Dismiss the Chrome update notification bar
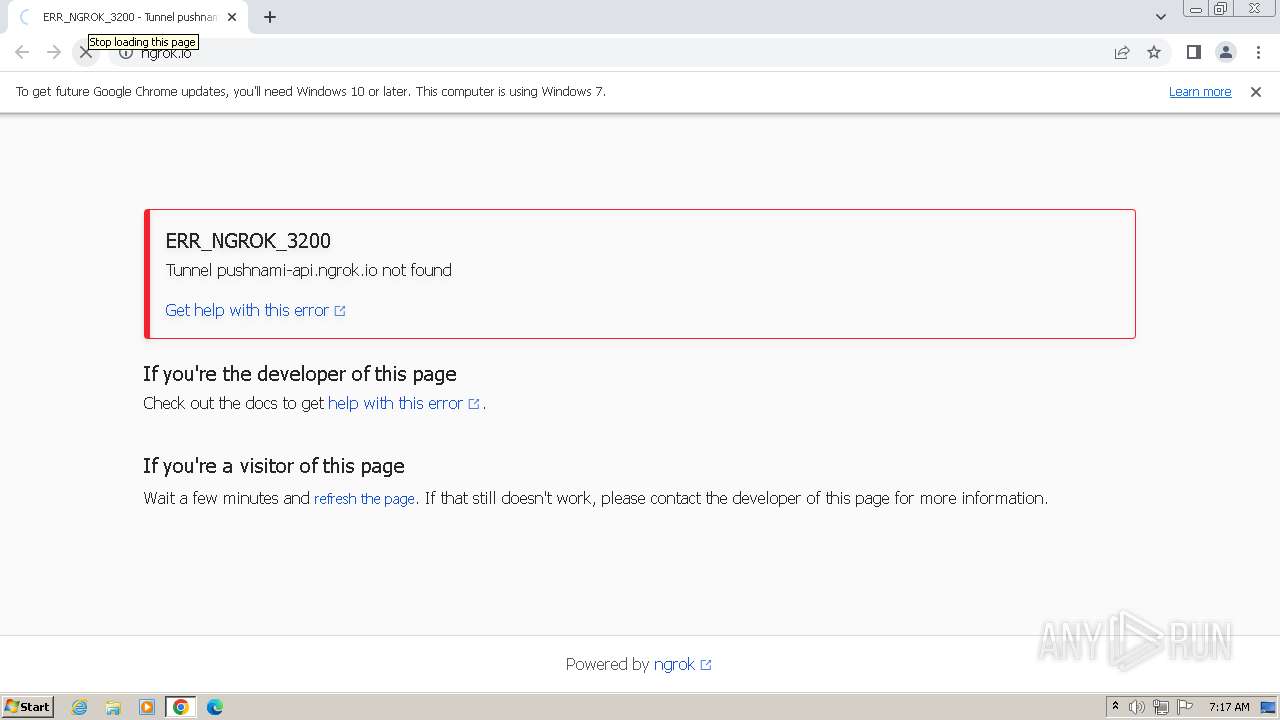This screenshot has width=1280, height=720. point(1256,92)
